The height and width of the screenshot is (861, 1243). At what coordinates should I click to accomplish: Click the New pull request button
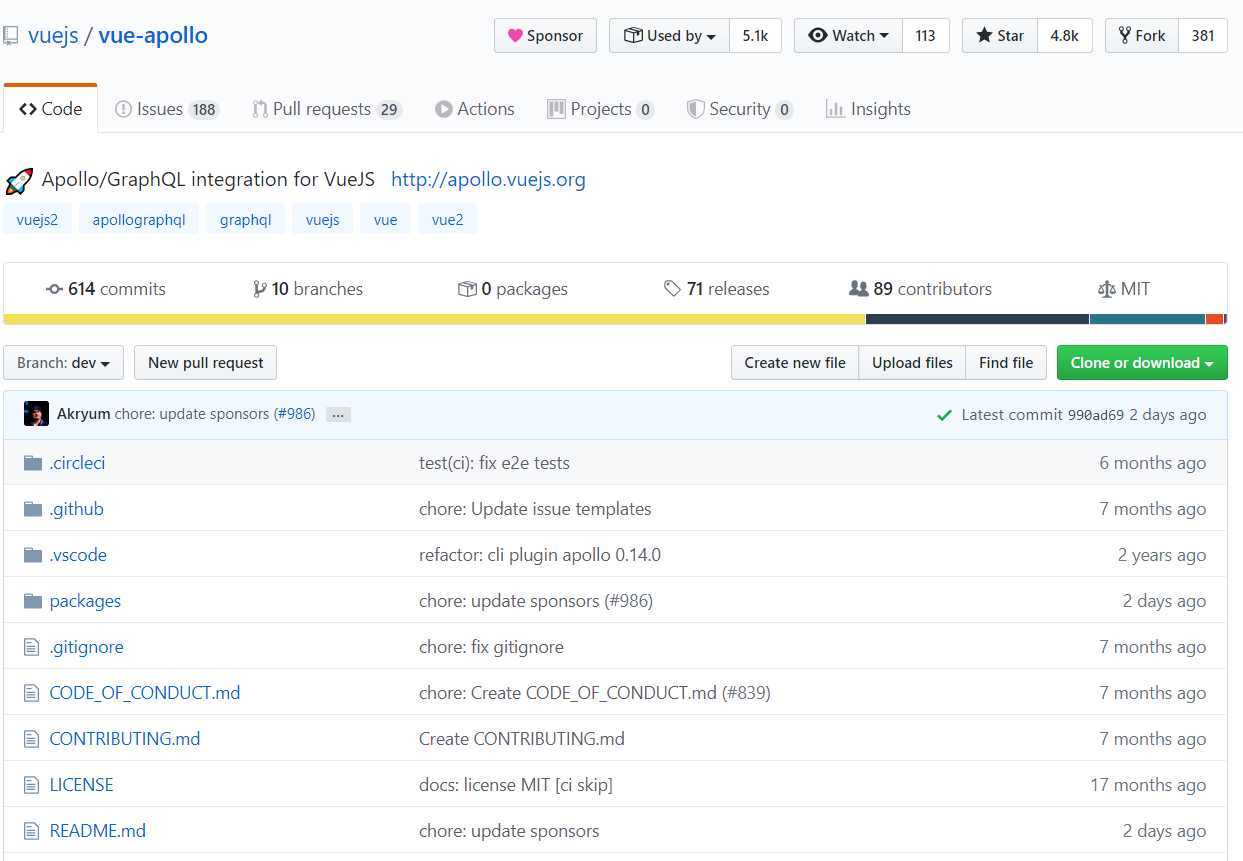point(206,363)
